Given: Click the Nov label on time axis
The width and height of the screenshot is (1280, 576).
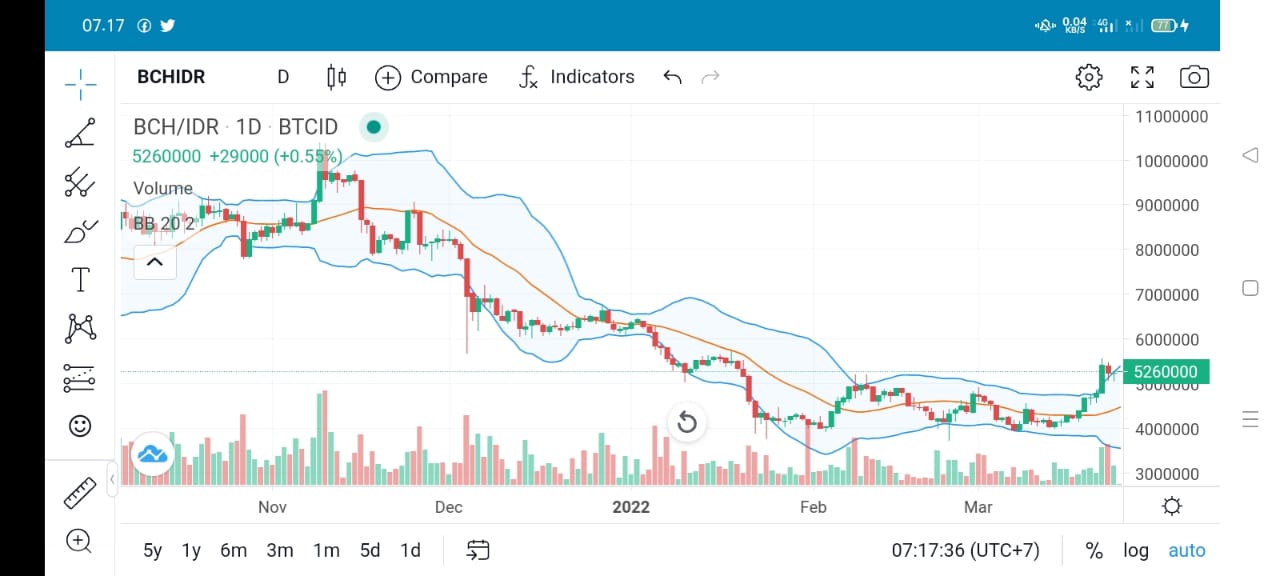Looking at the screenshot, I should coord(272,507).
